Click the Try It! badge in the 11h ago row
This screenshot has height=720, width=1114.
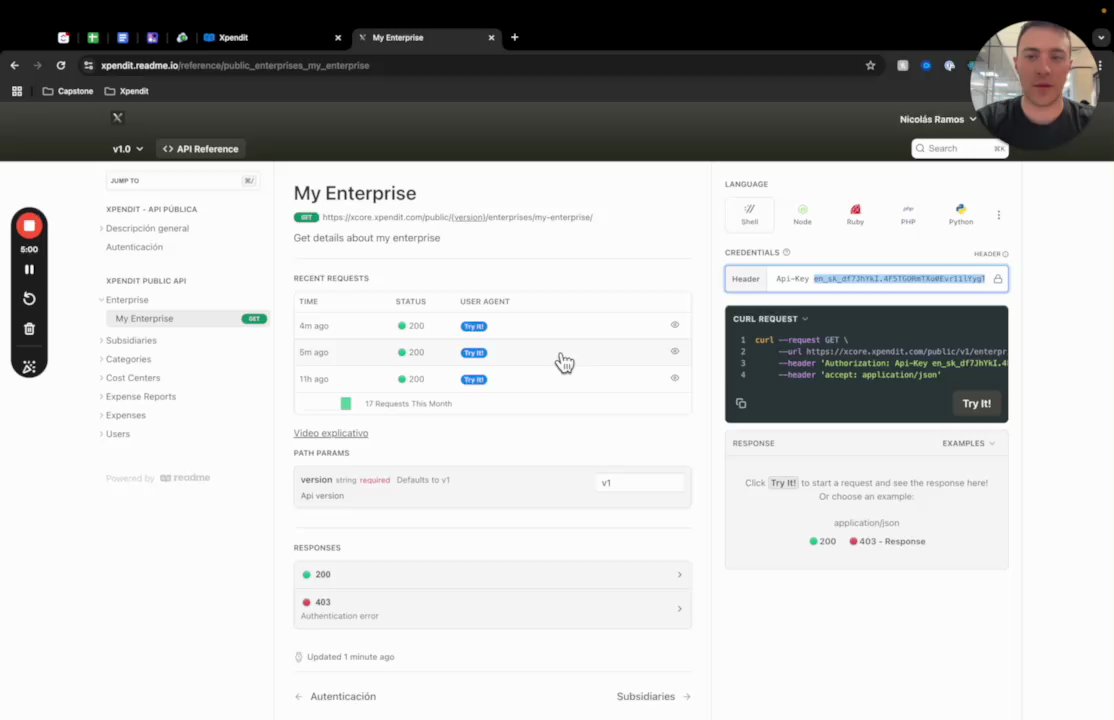coord(474,380)
